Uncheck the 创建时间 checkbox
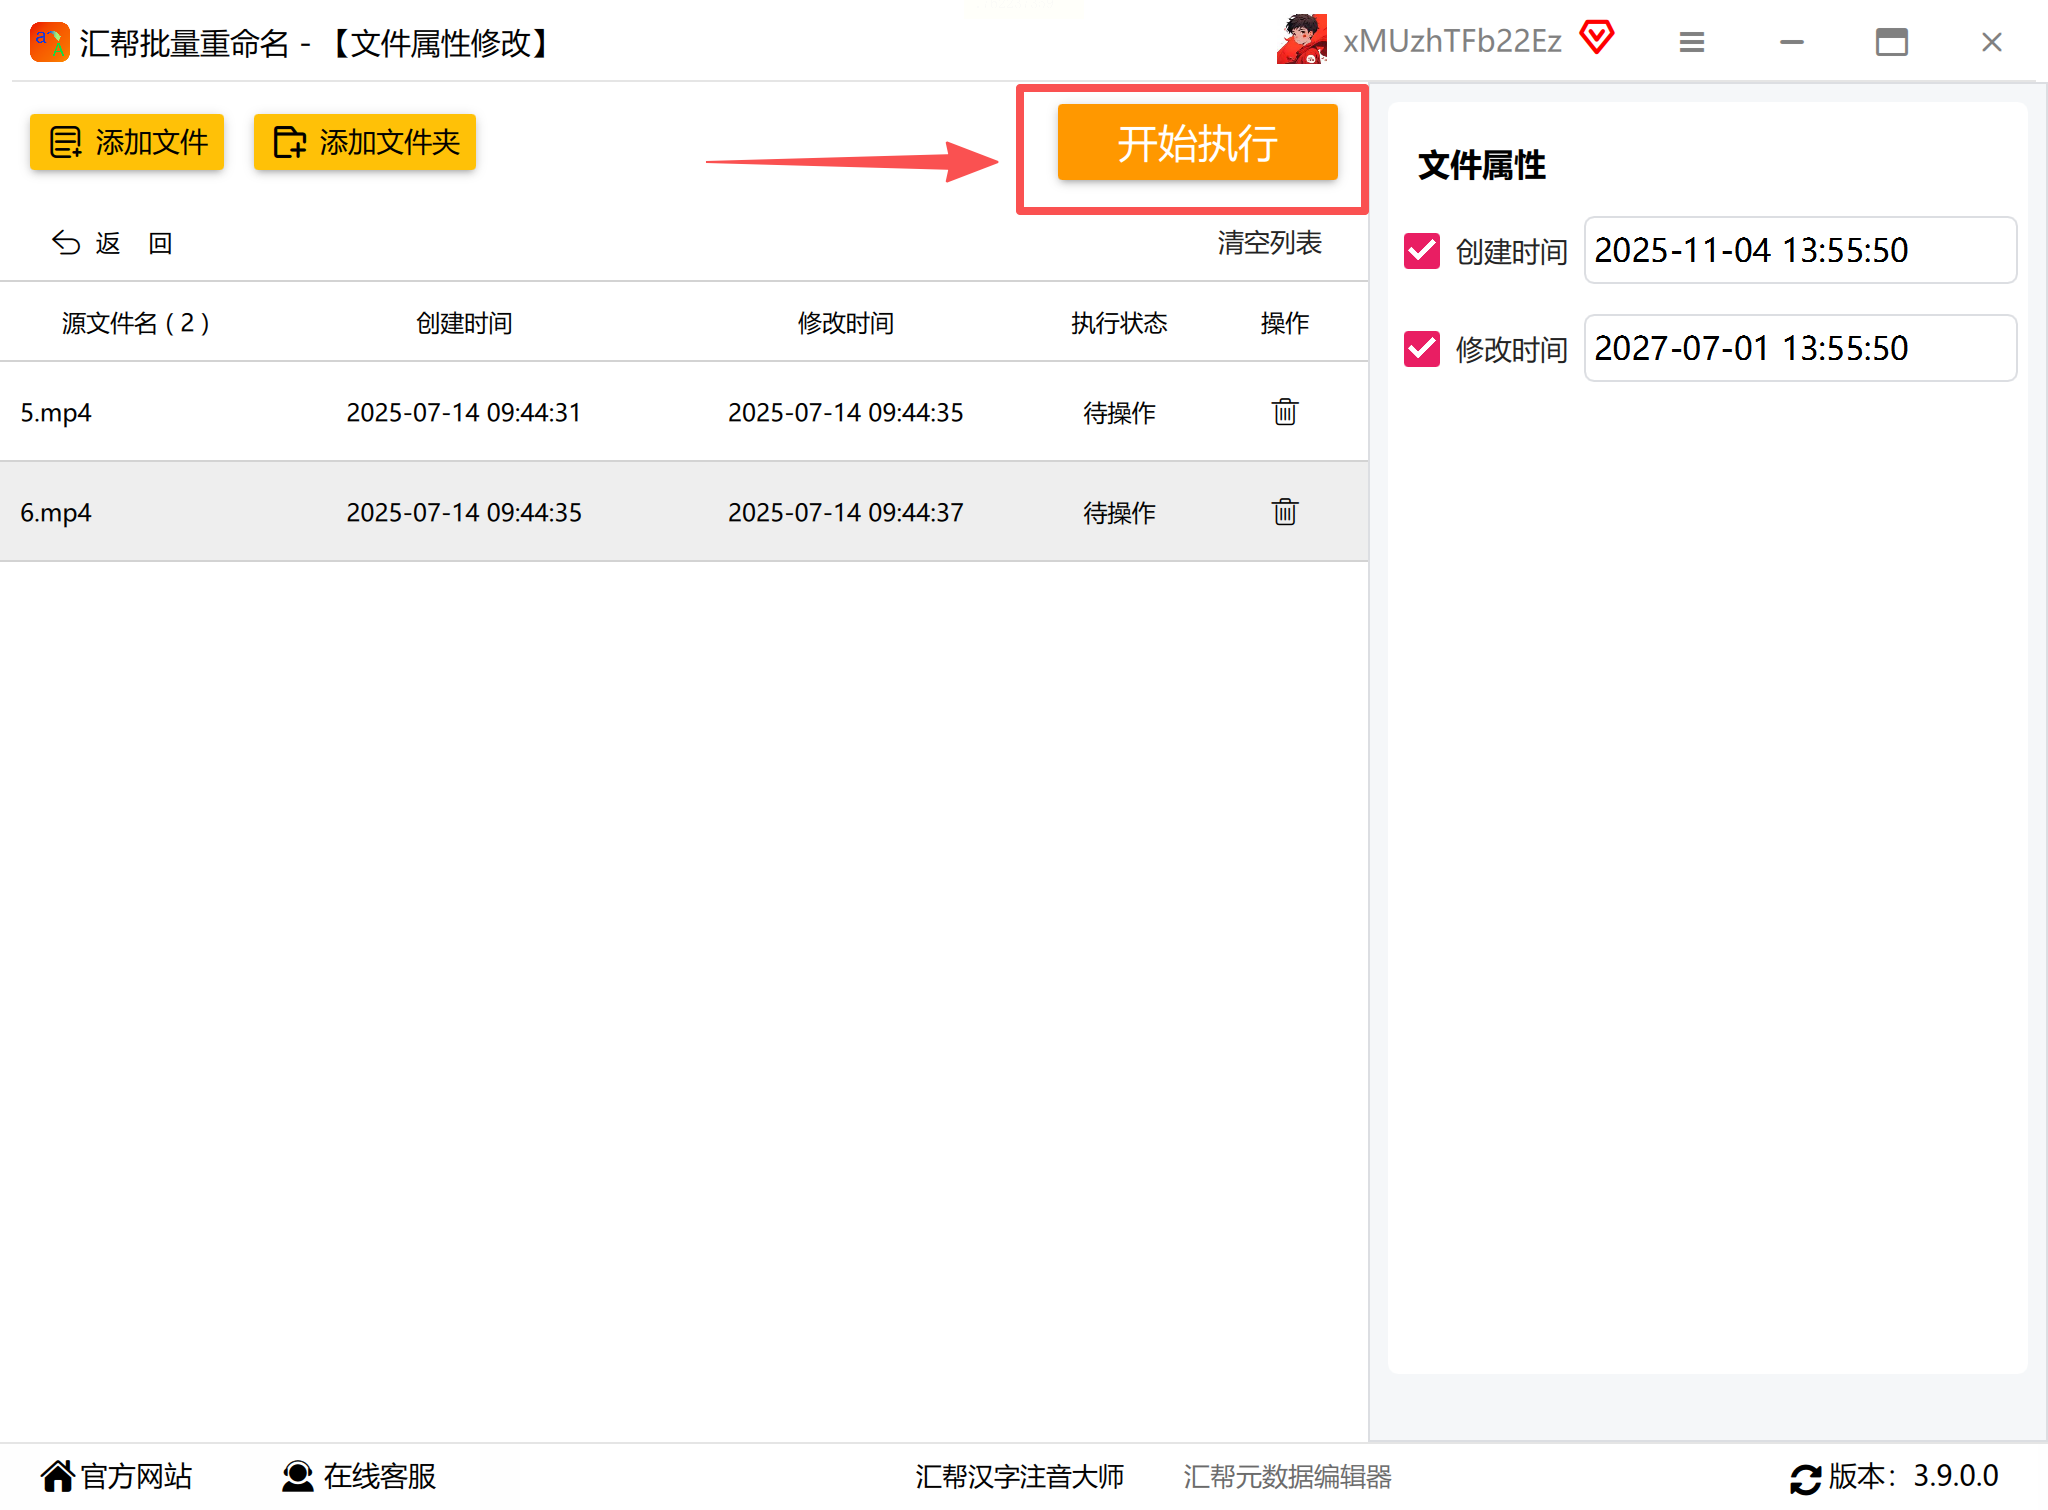Image resolution: width=2048 pixels, height=1510 pixels. 1421,251
